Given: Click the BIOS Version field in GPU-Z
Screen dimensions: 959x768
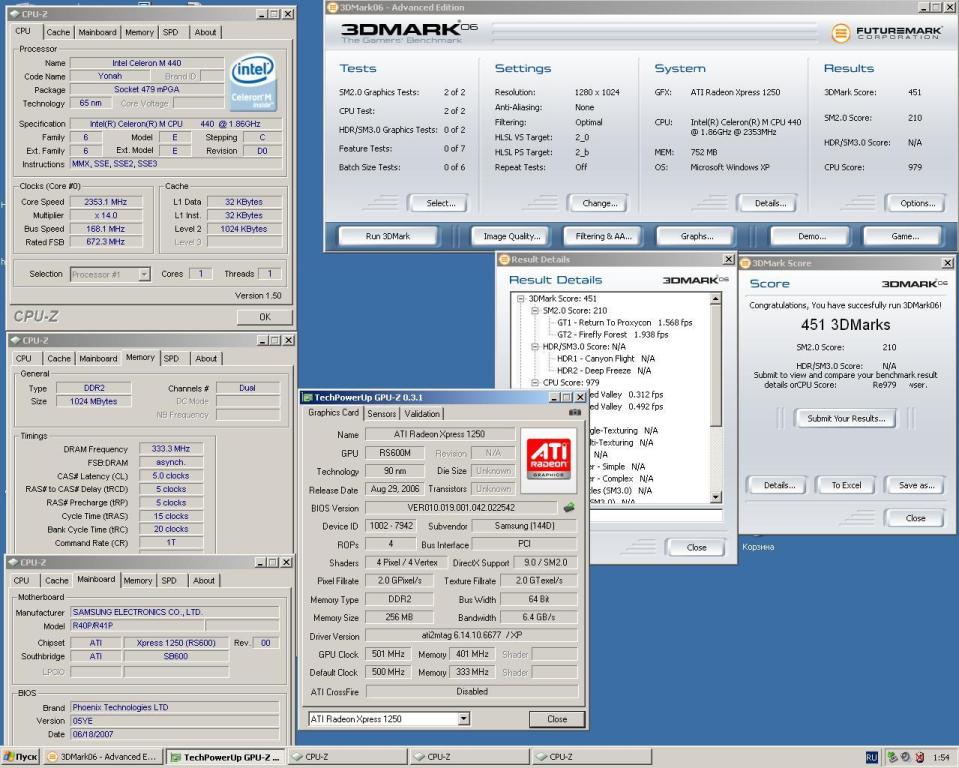Looking at the screenshot, I should pyautogui.click(x=461, y=508).
